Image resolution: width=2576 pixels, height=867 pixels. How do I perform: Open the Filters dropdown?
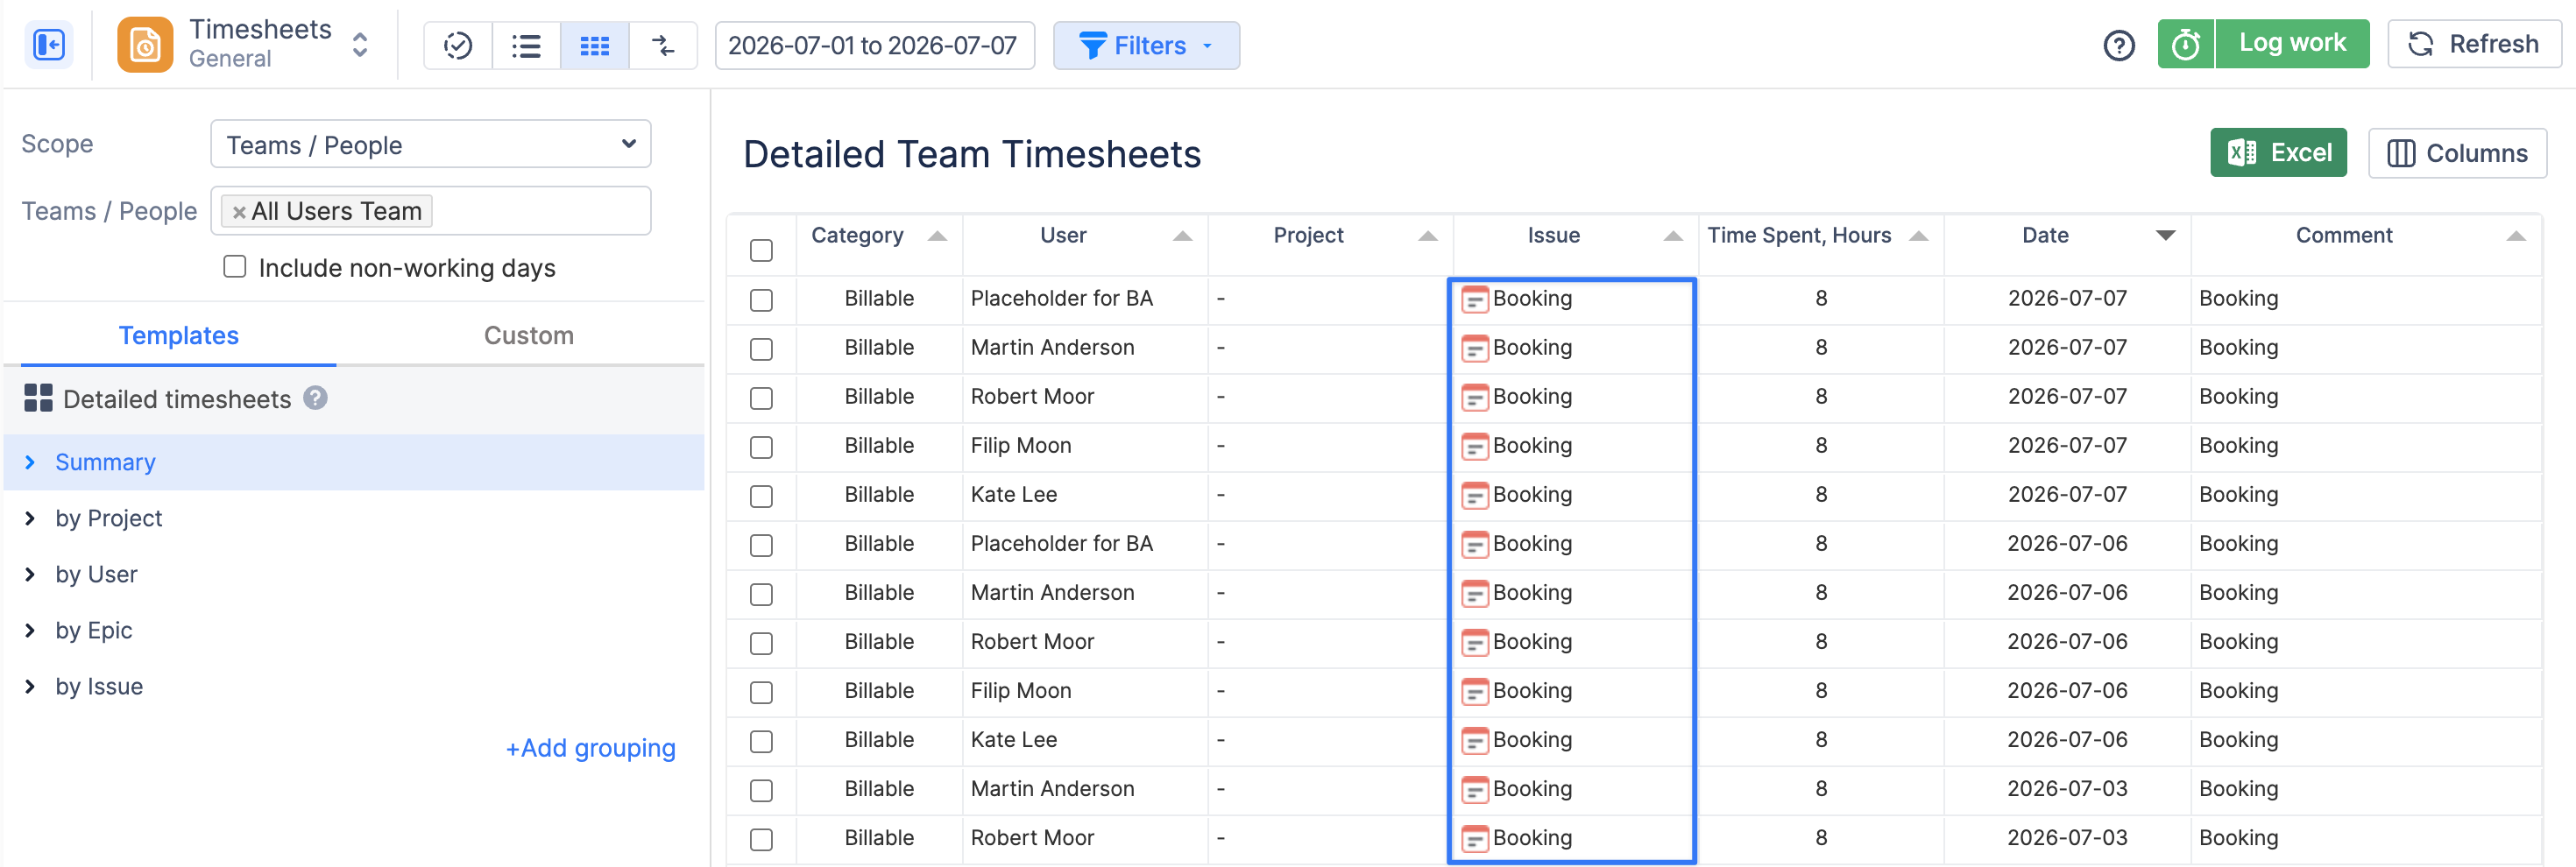1146,45
